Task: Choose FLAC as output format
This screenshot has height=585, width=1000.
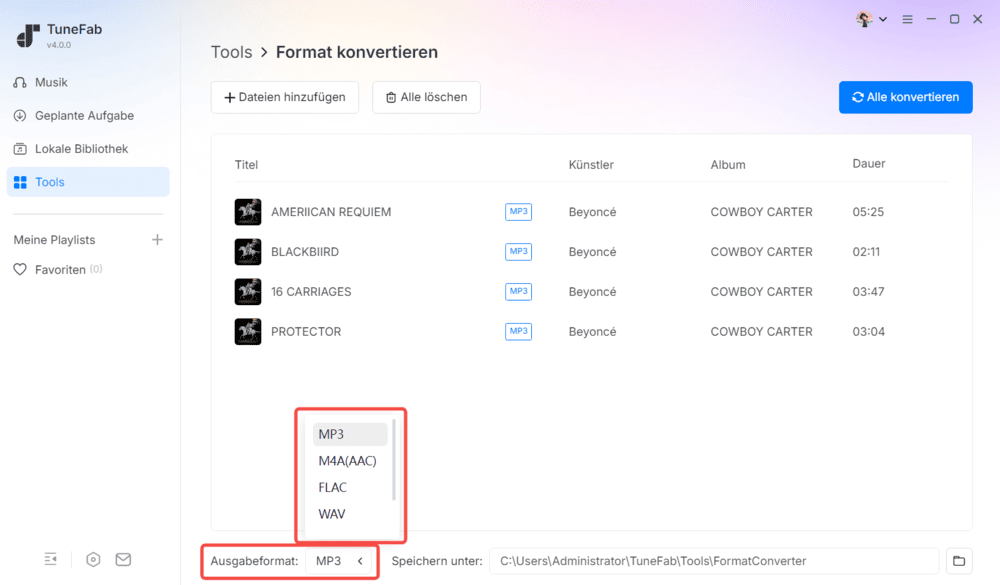Action: coord(333,487)
